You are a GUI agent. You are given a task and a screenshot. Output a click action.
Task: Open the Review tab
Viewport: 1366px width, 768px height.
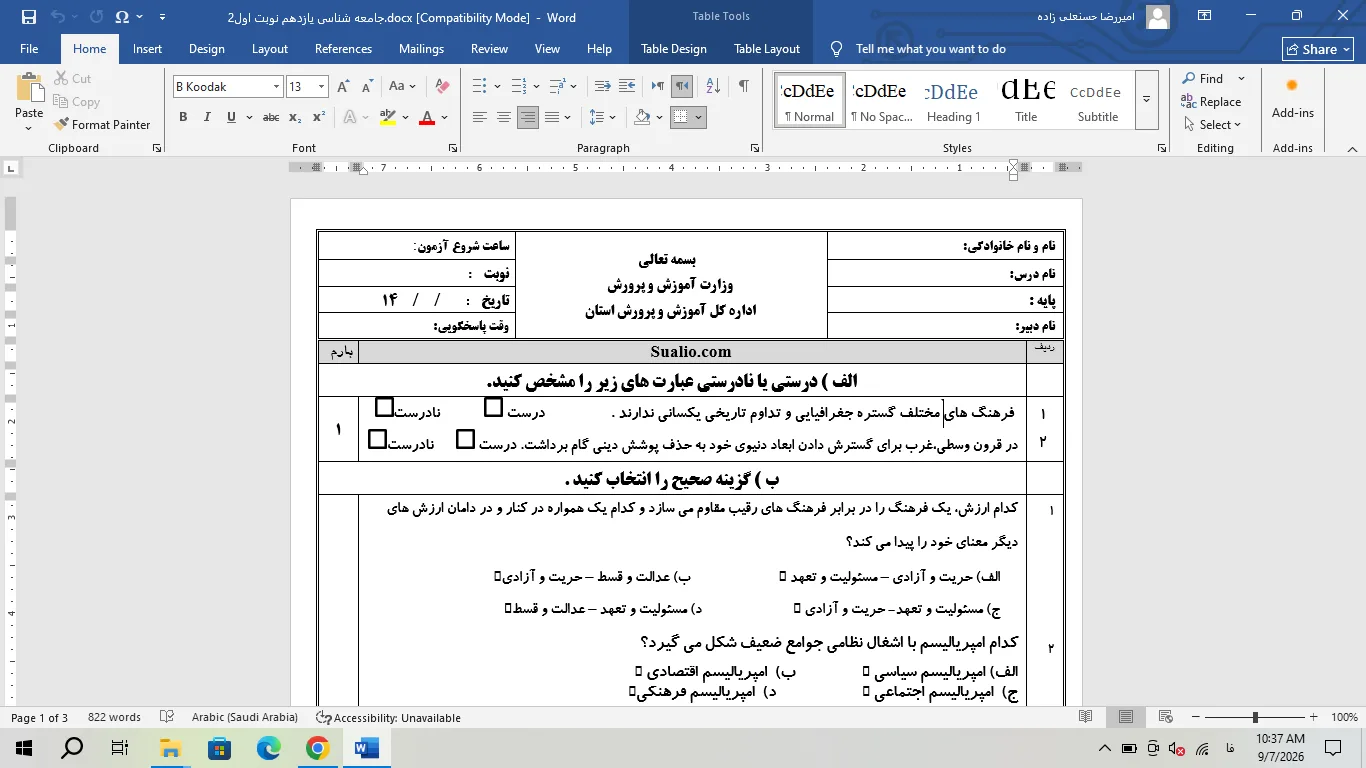coord(489,49)
